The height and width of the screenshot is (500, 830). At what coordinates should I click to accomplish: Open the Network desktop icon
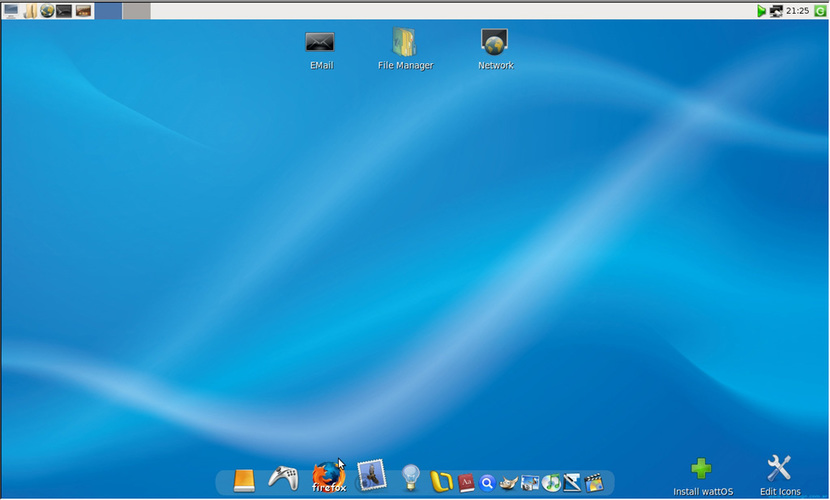(x=495, y=43)
